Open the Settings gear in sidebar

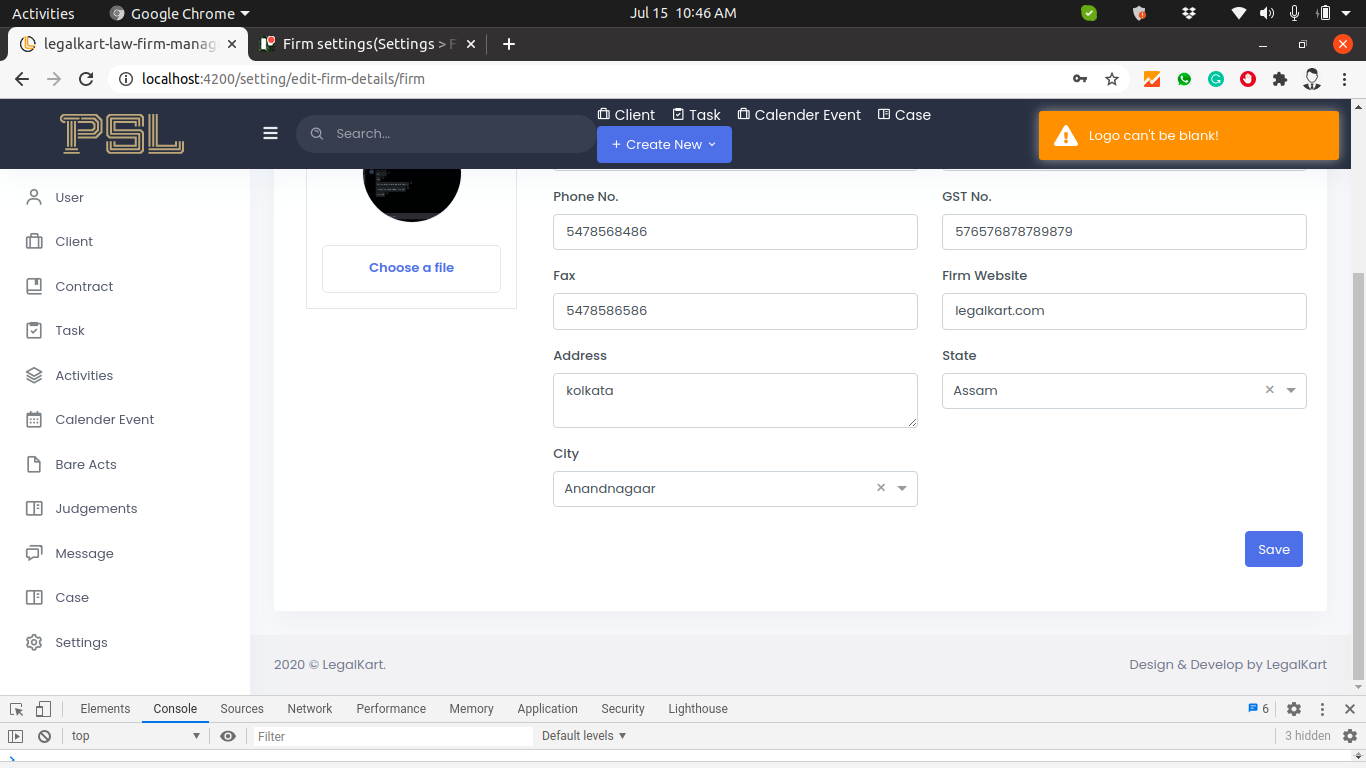(34, 642)
